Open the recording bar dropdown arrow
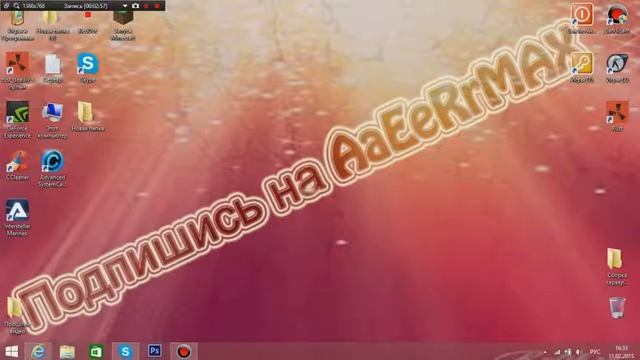This screenshot has width=640, height=360. click(125, 6)
